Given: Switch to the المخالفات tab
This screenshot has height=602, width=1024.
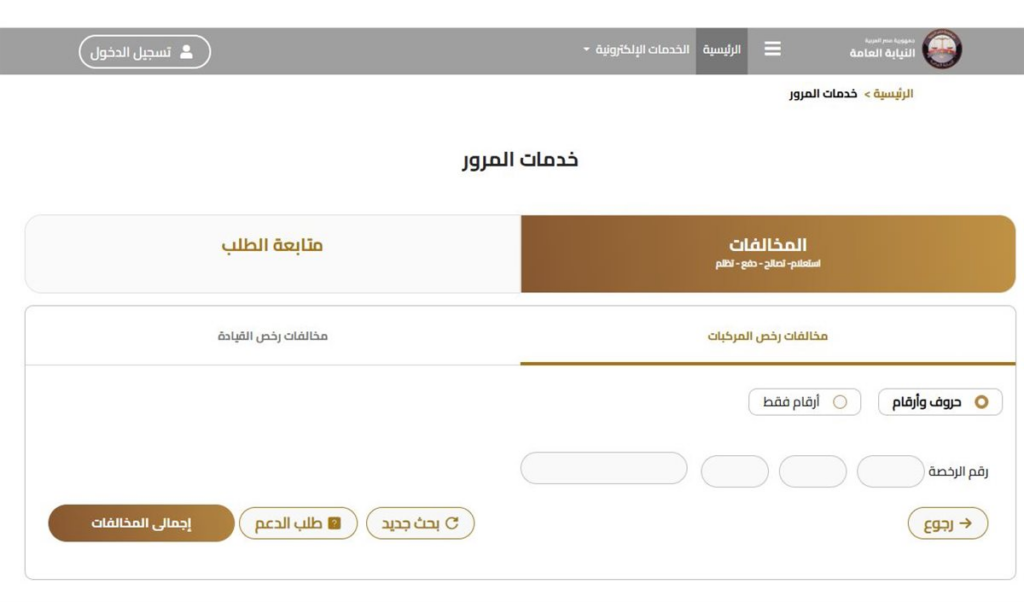Looking at the screenshot, I should (x=768, y=253).
